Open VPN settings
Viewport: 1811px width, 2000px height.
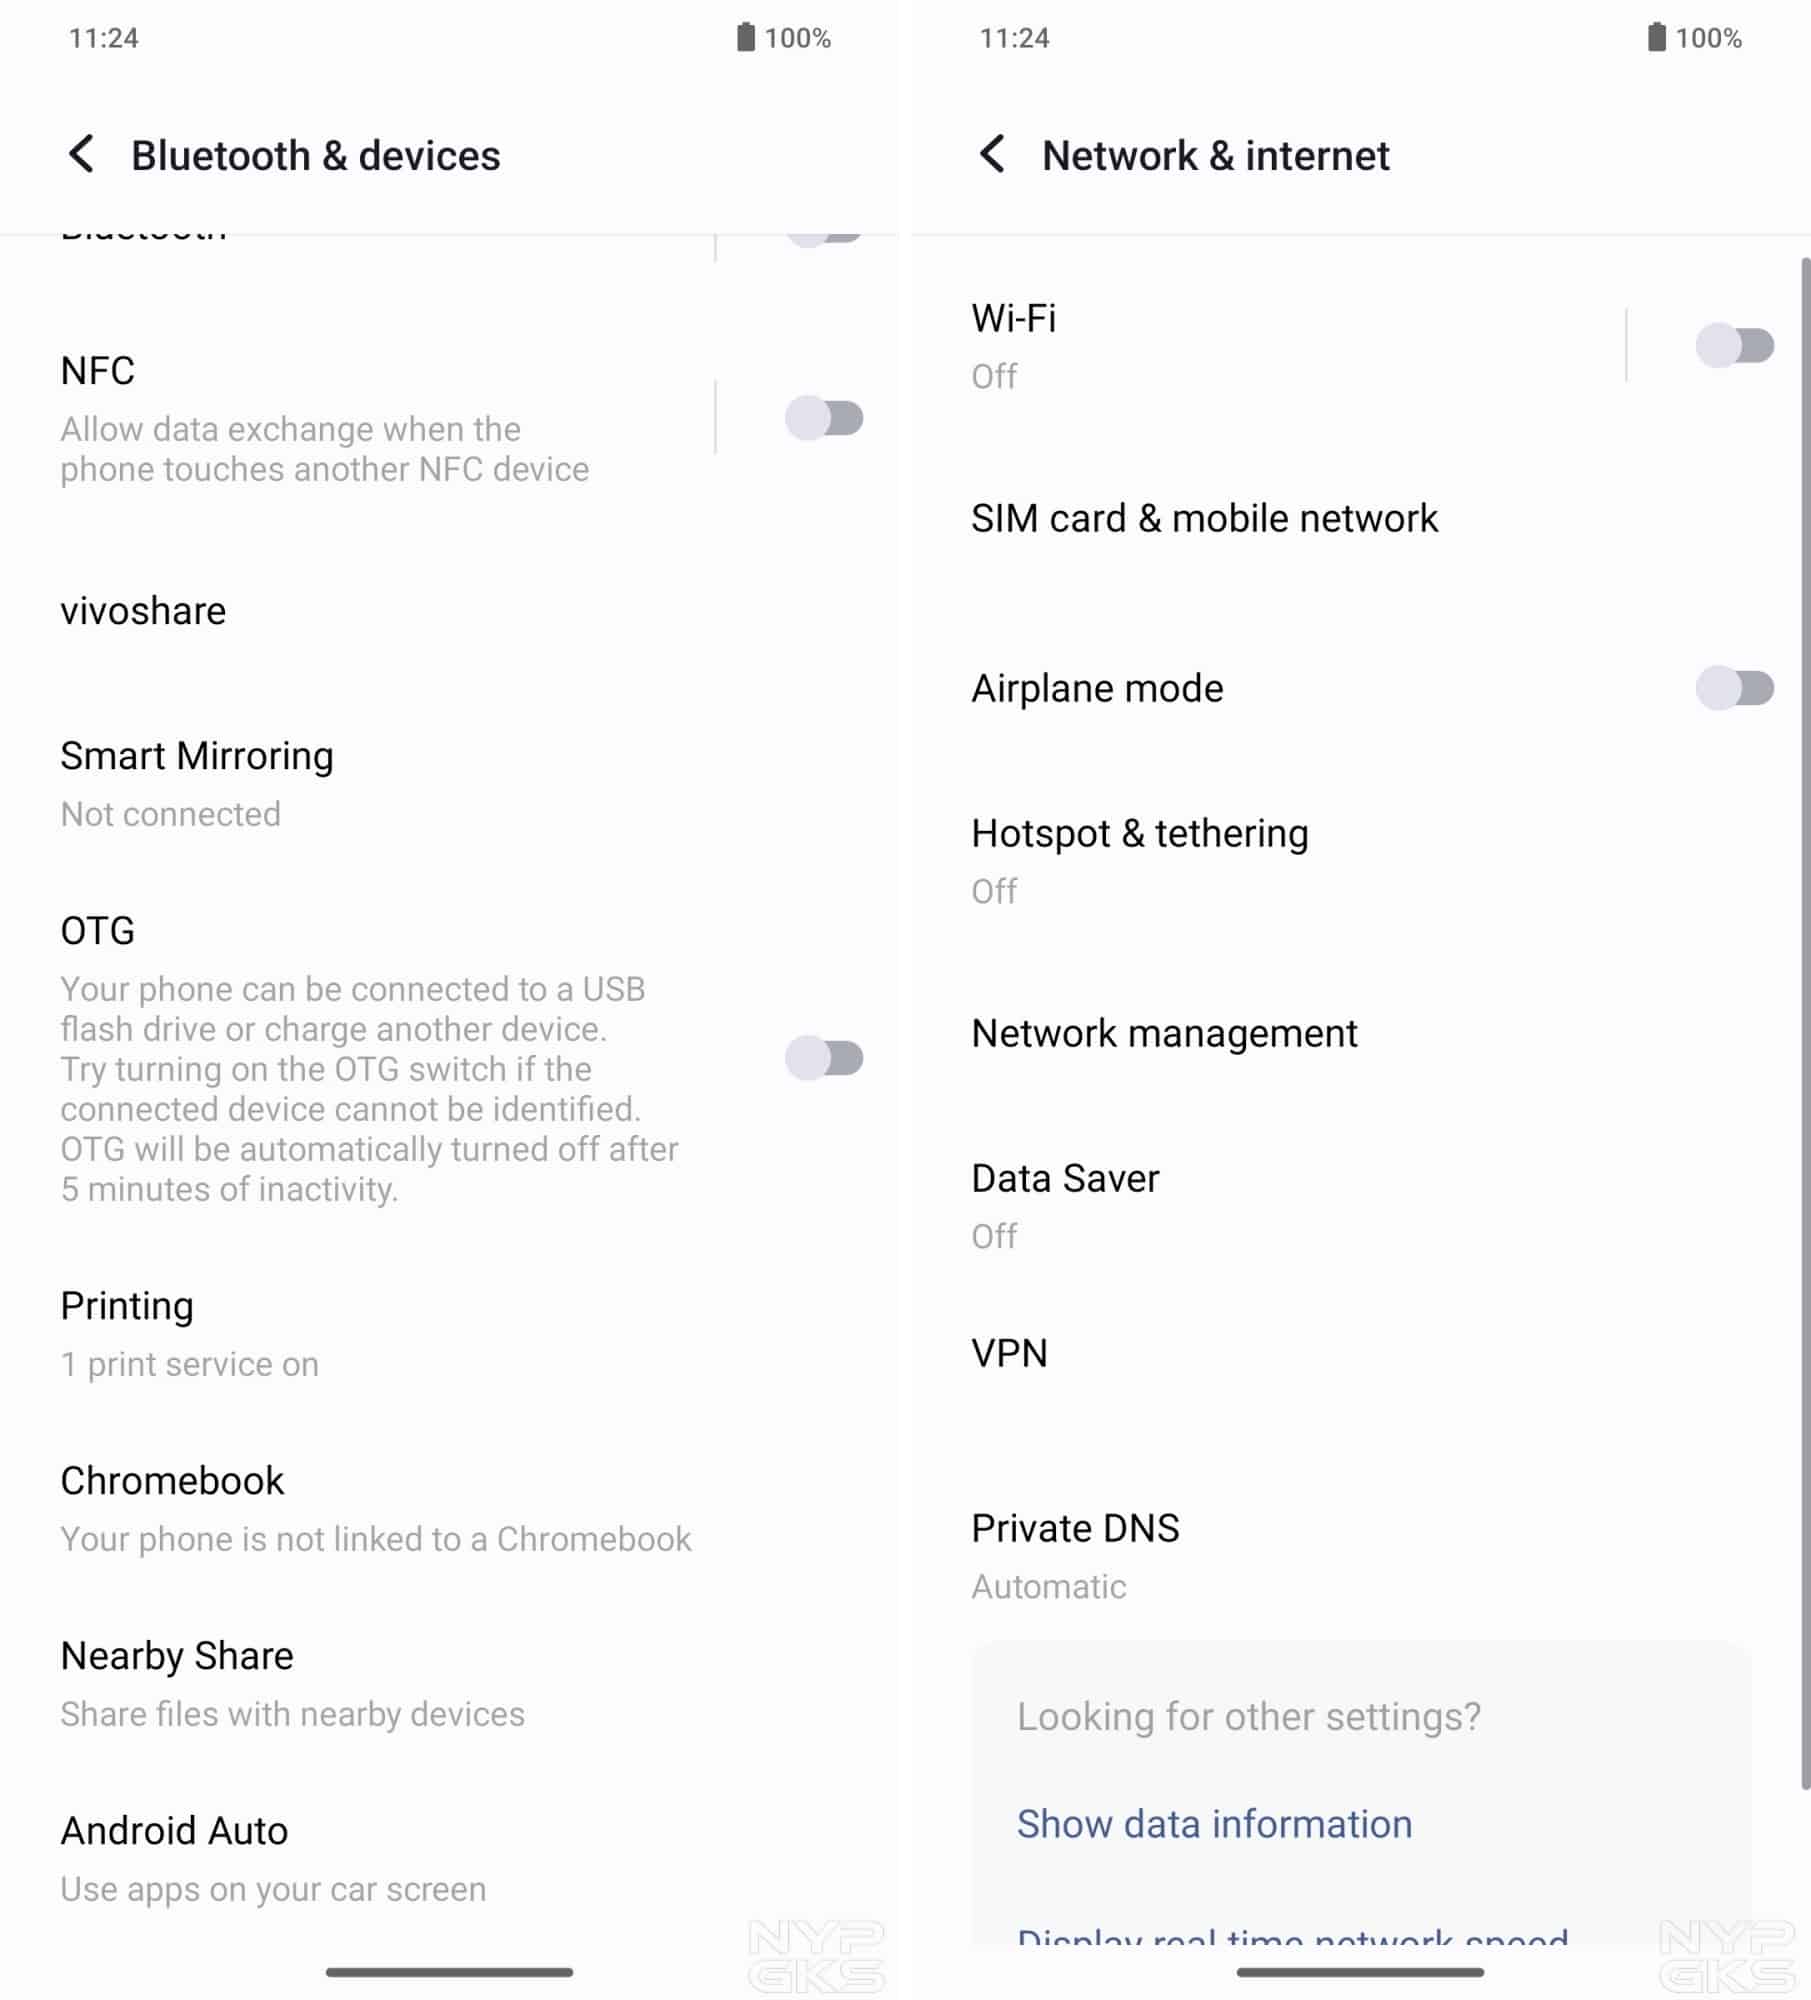click(1010, 1354)
